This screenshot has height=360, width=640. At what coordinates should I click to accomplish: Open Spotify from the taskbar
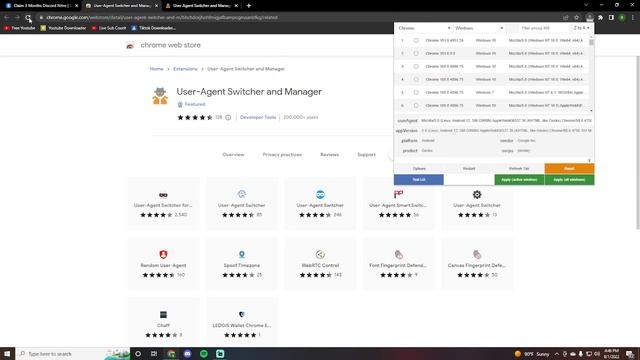point(204,354)
